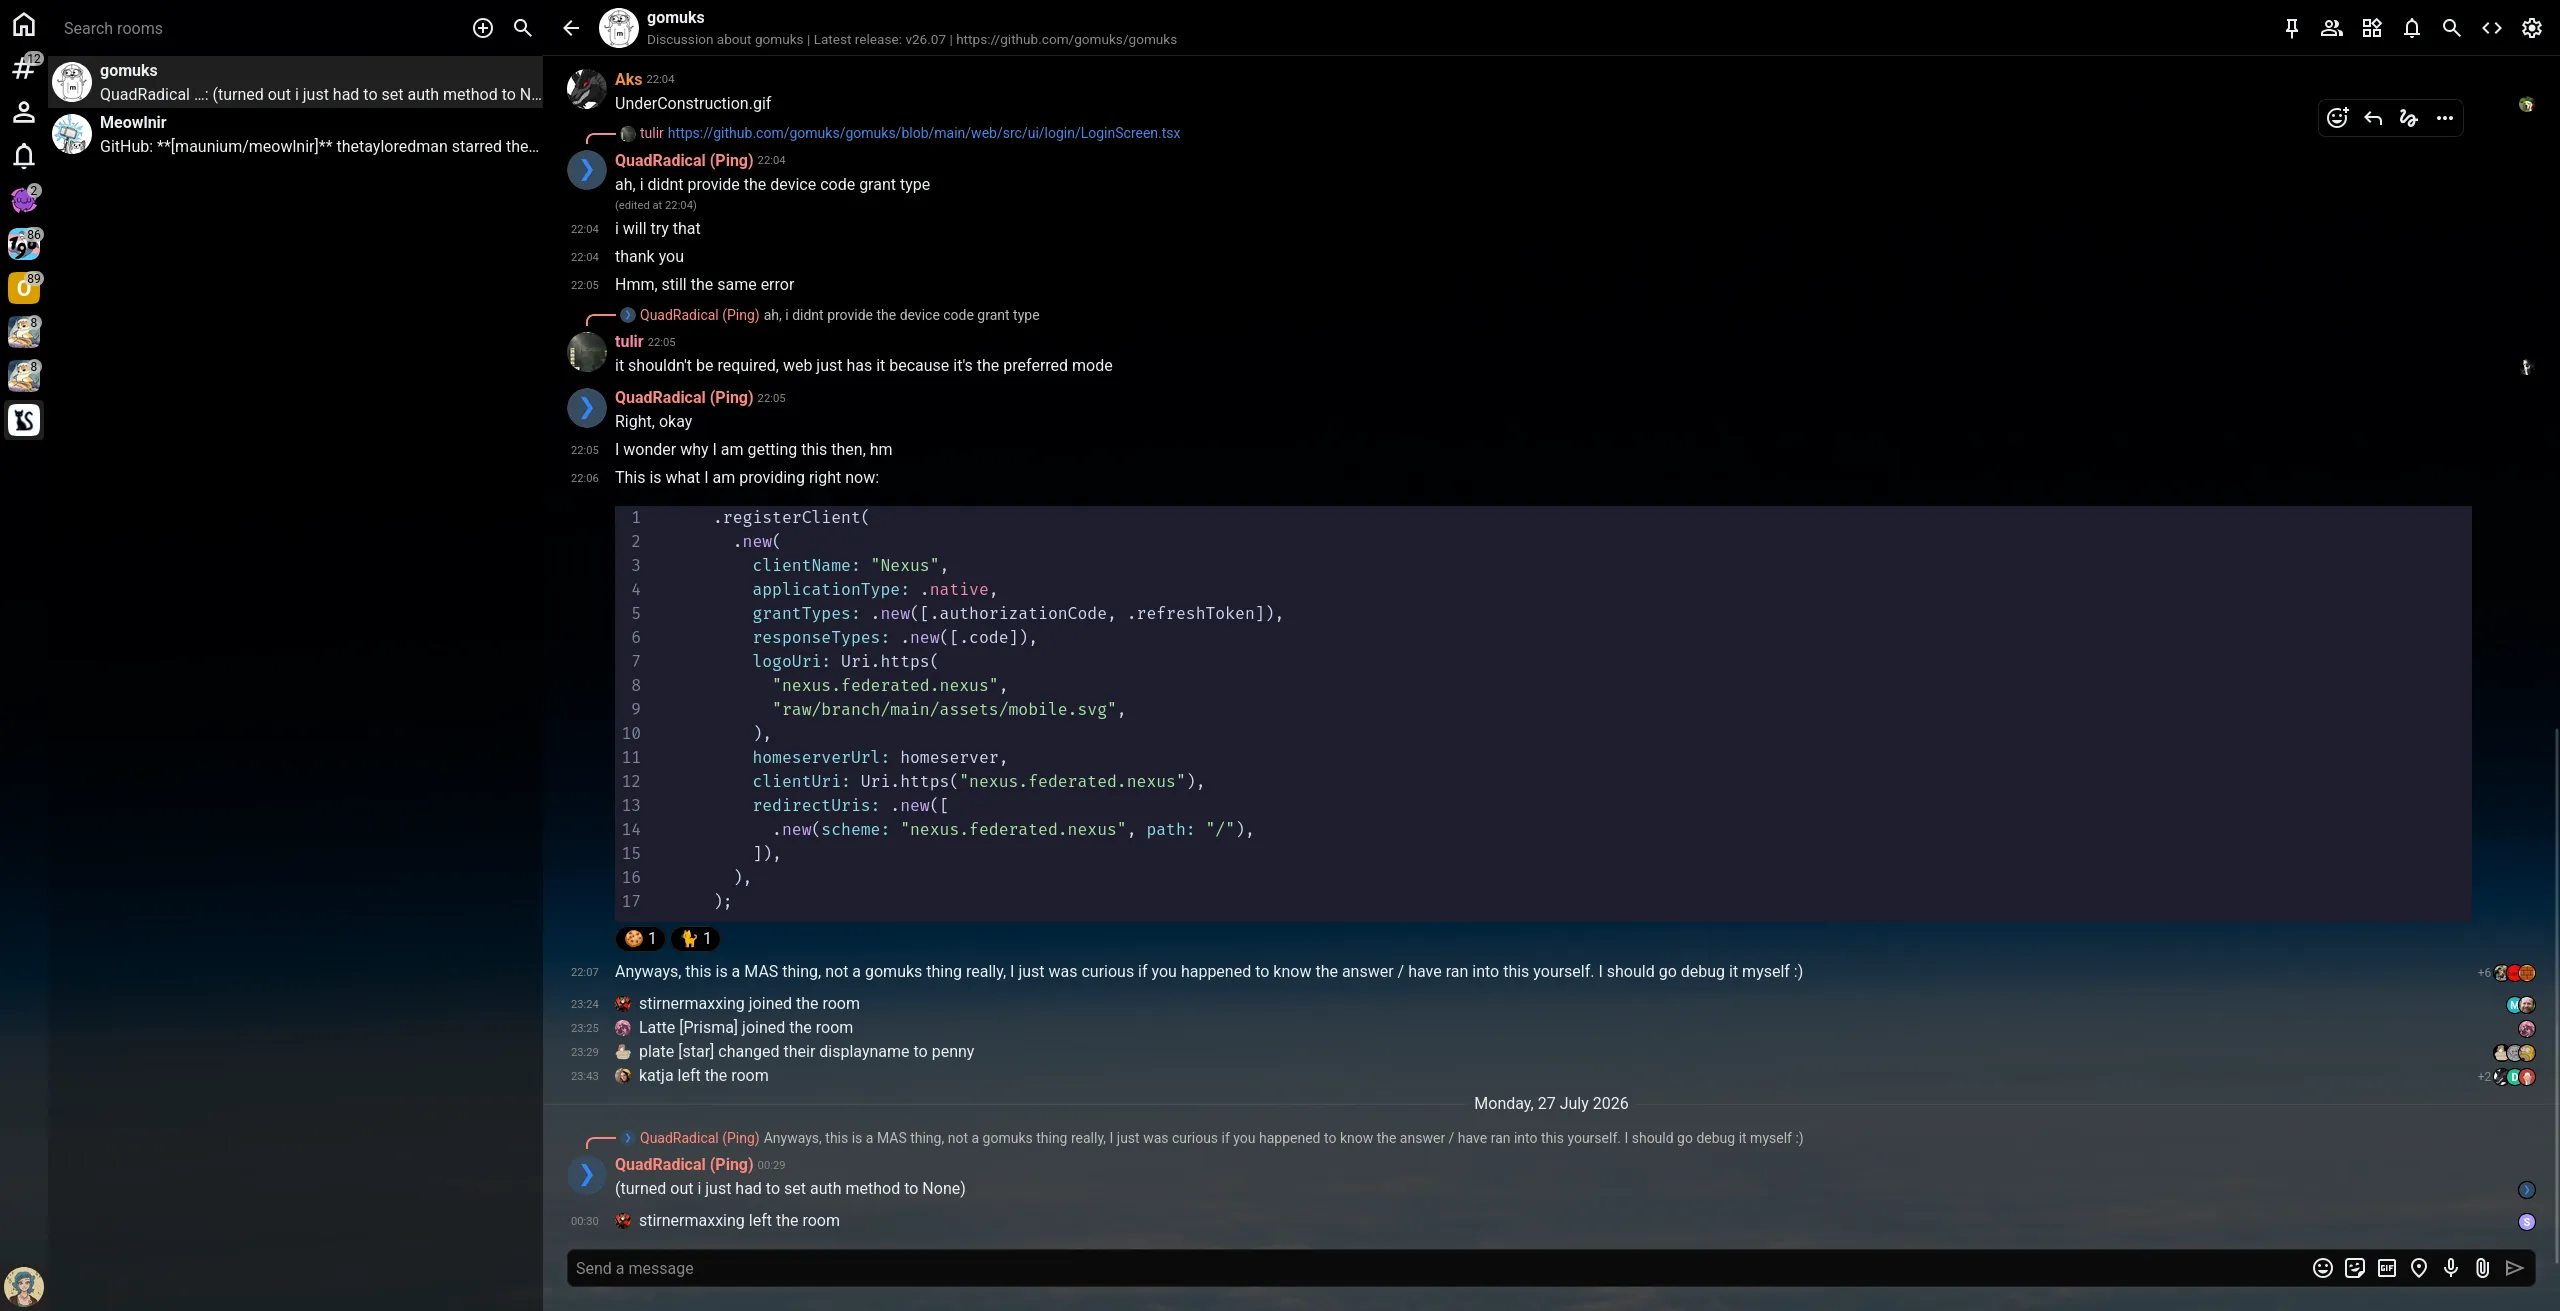Show direct messages person icon in sidebar
Viewport: 2560px width, 1311px height.
pos(24,112)
